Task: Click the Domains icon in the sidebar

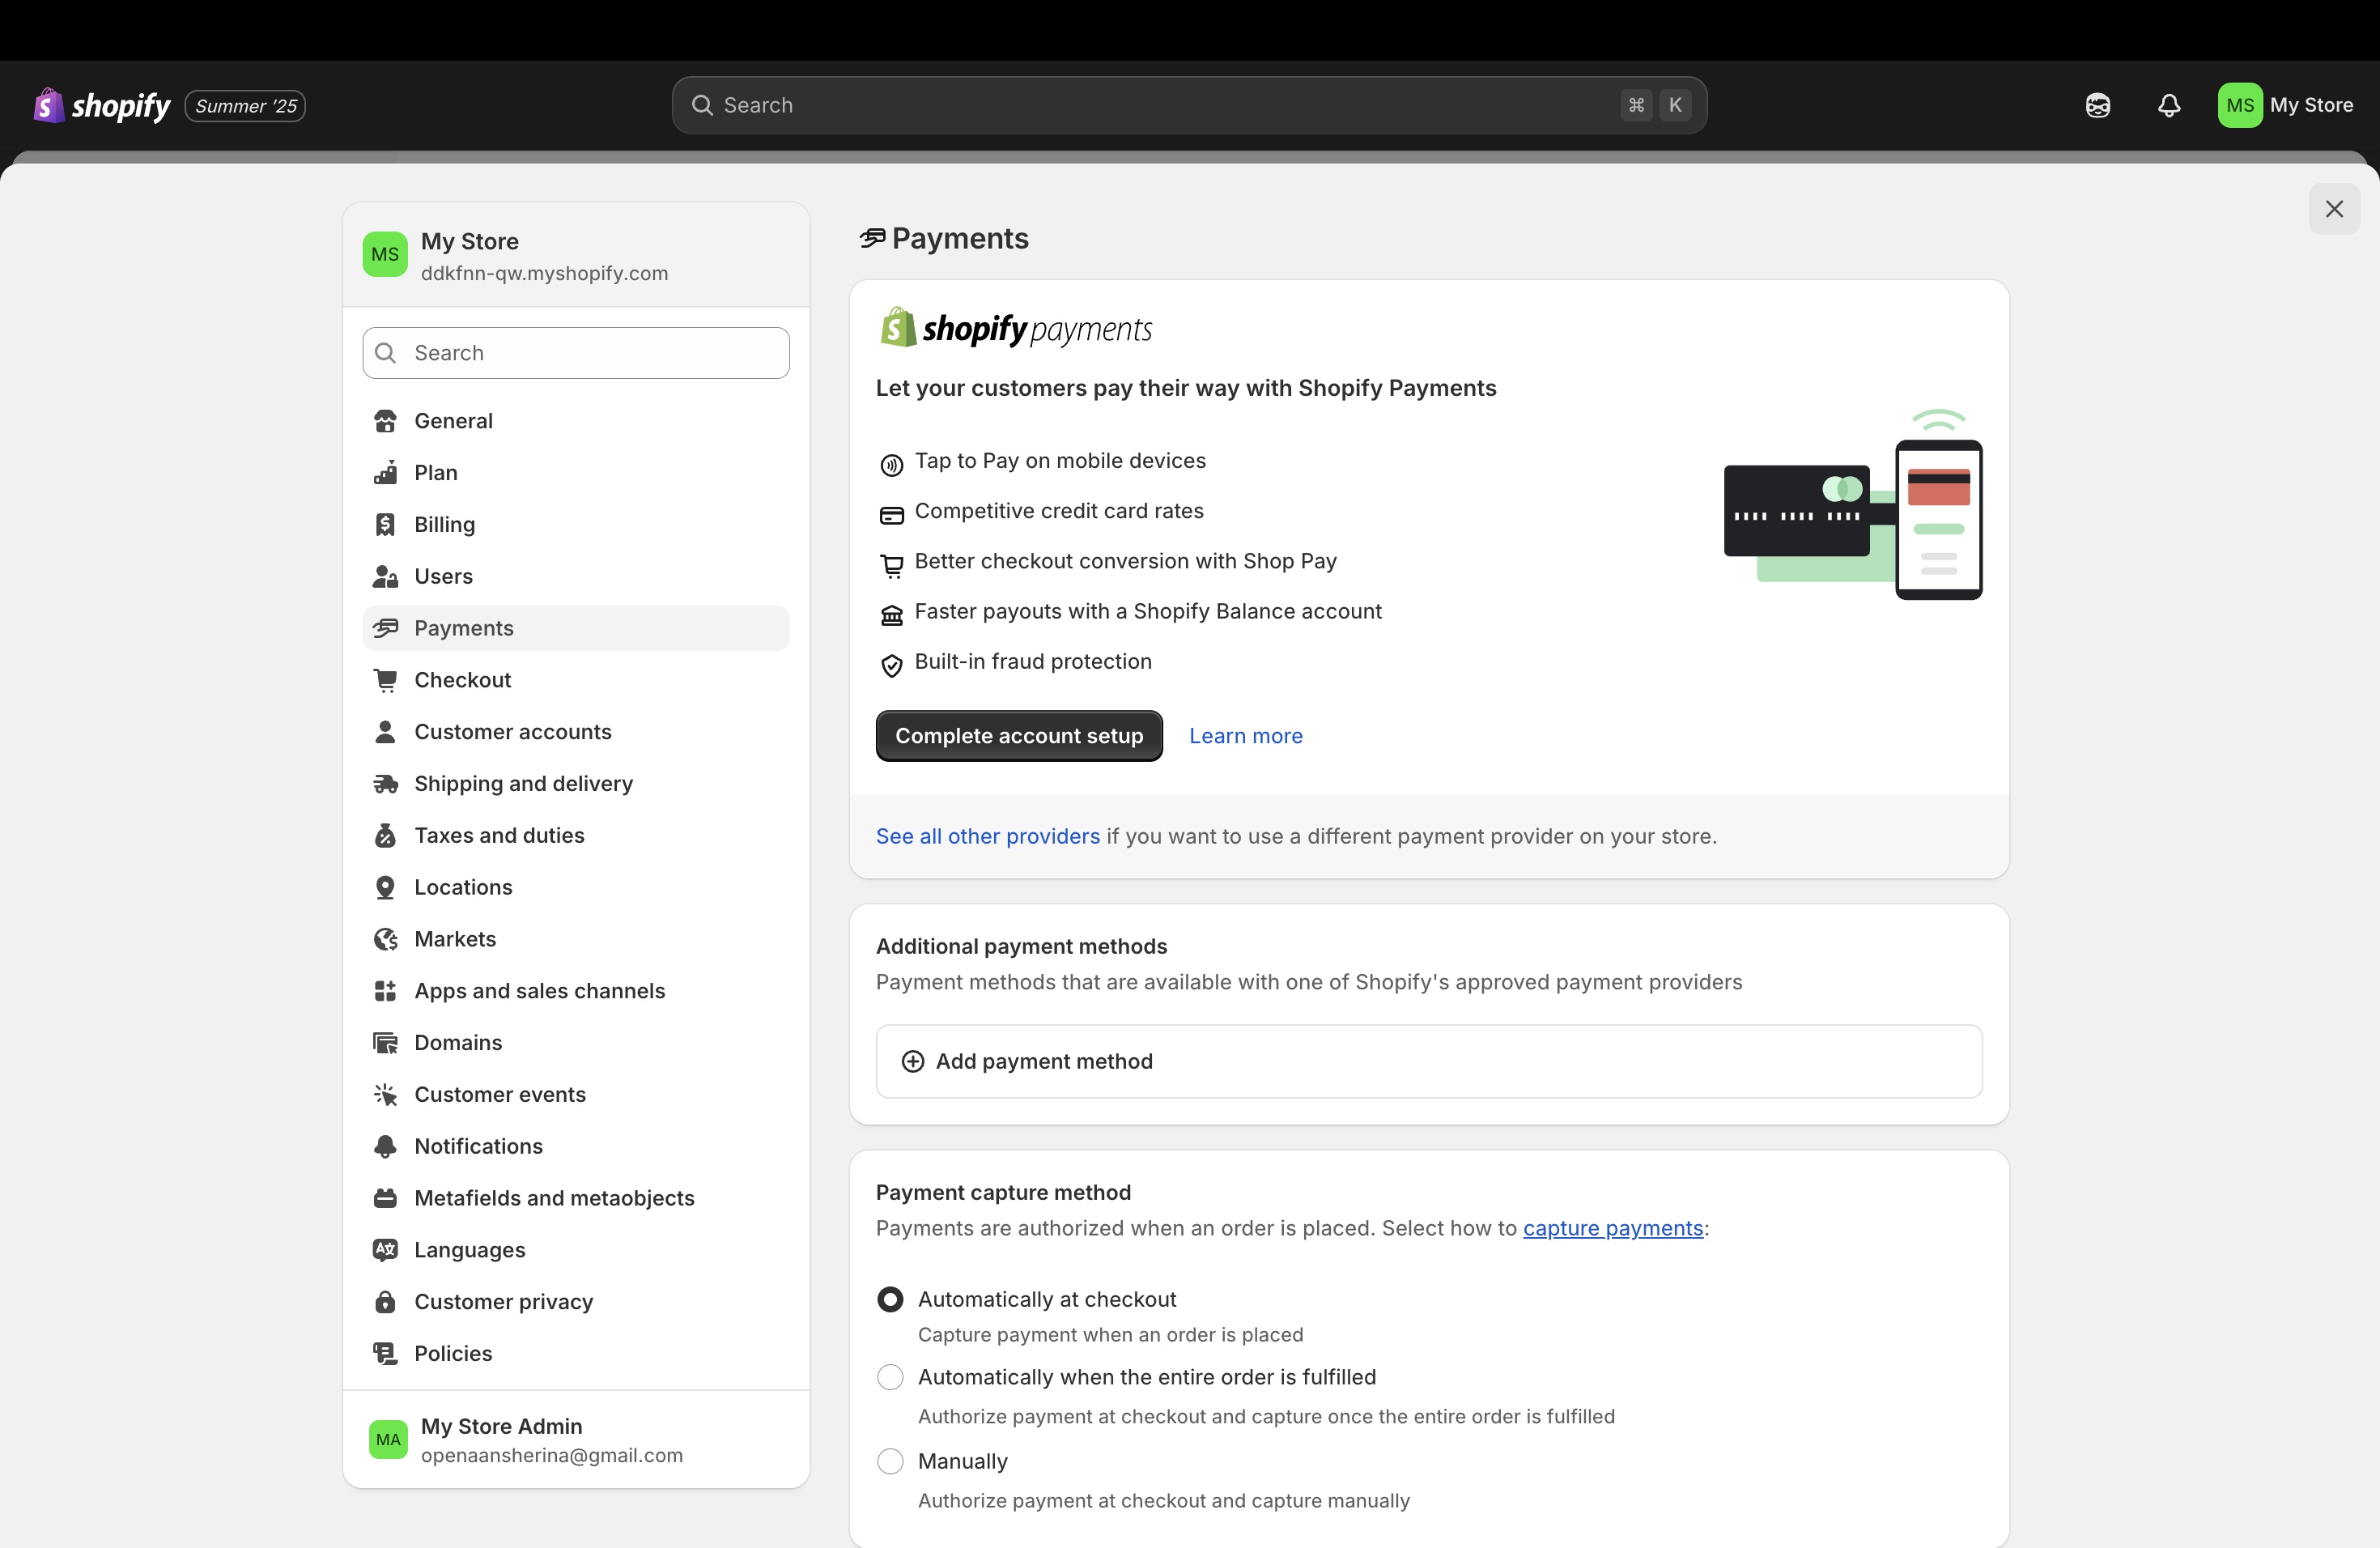Action: 385,1043
